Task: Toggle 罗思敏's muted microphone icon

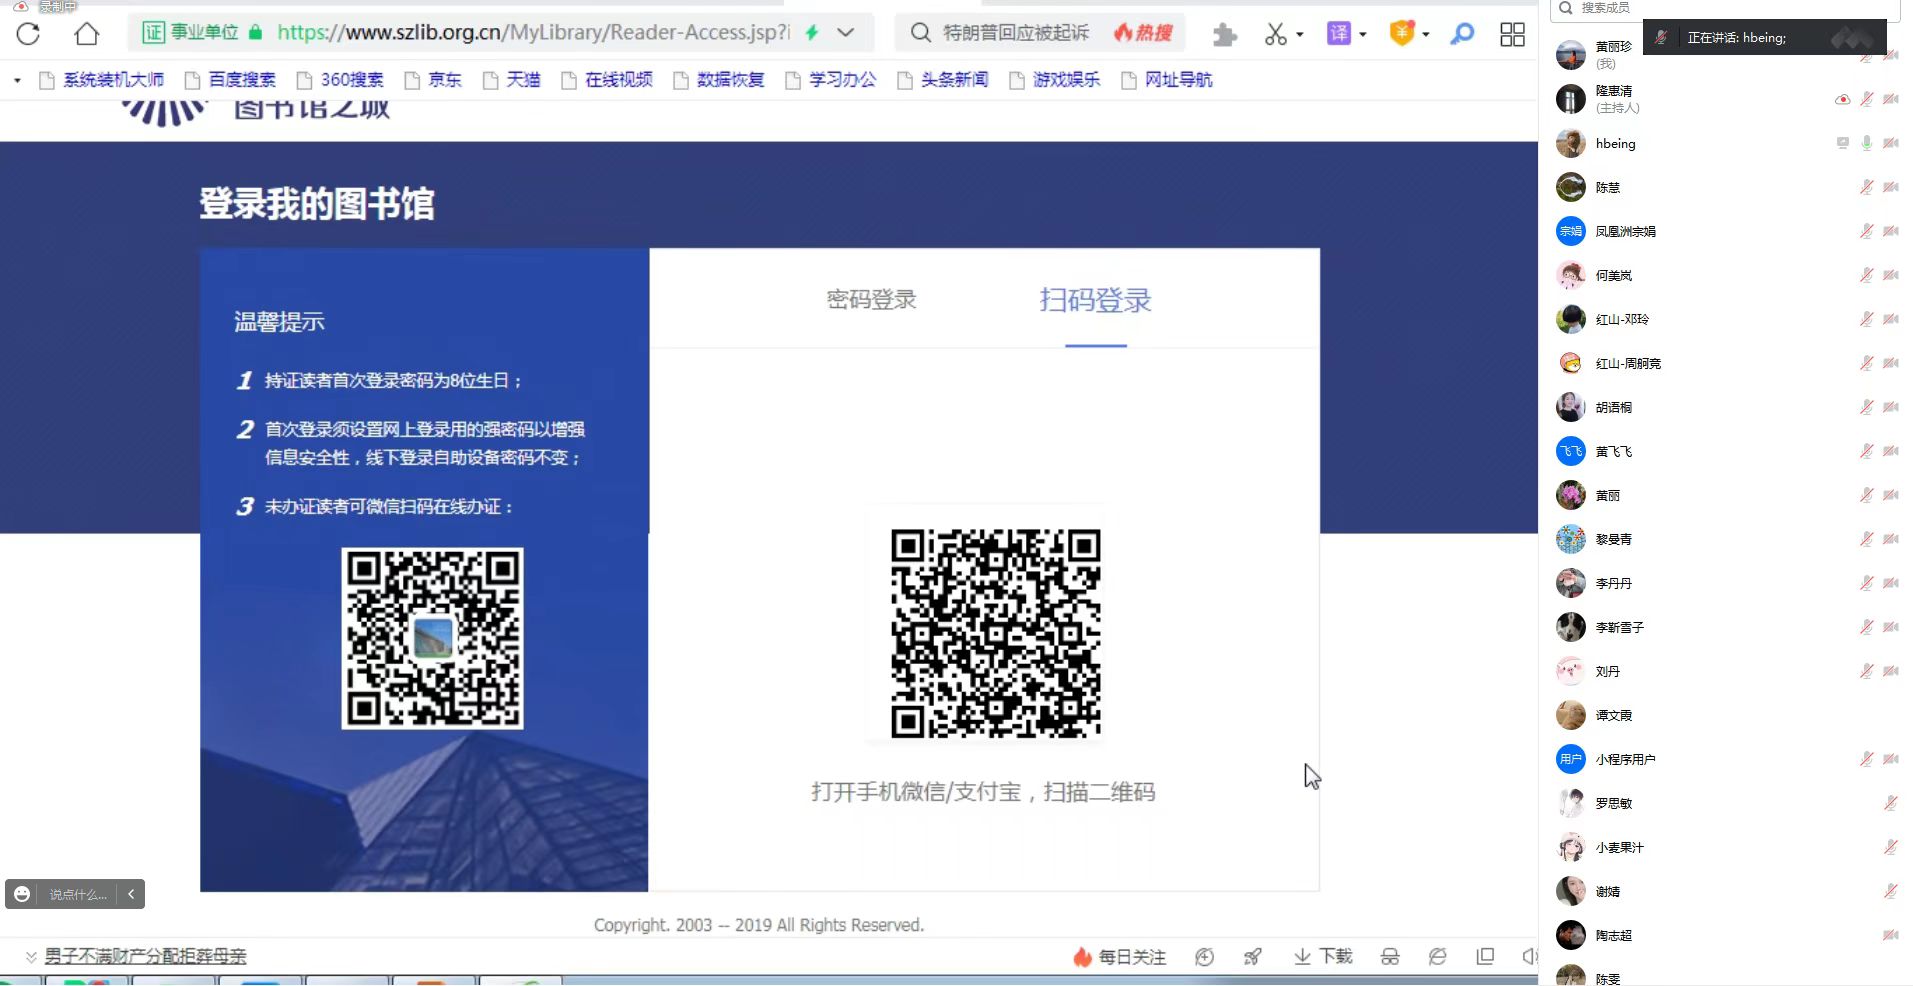Action: [x=1891, y=803]
